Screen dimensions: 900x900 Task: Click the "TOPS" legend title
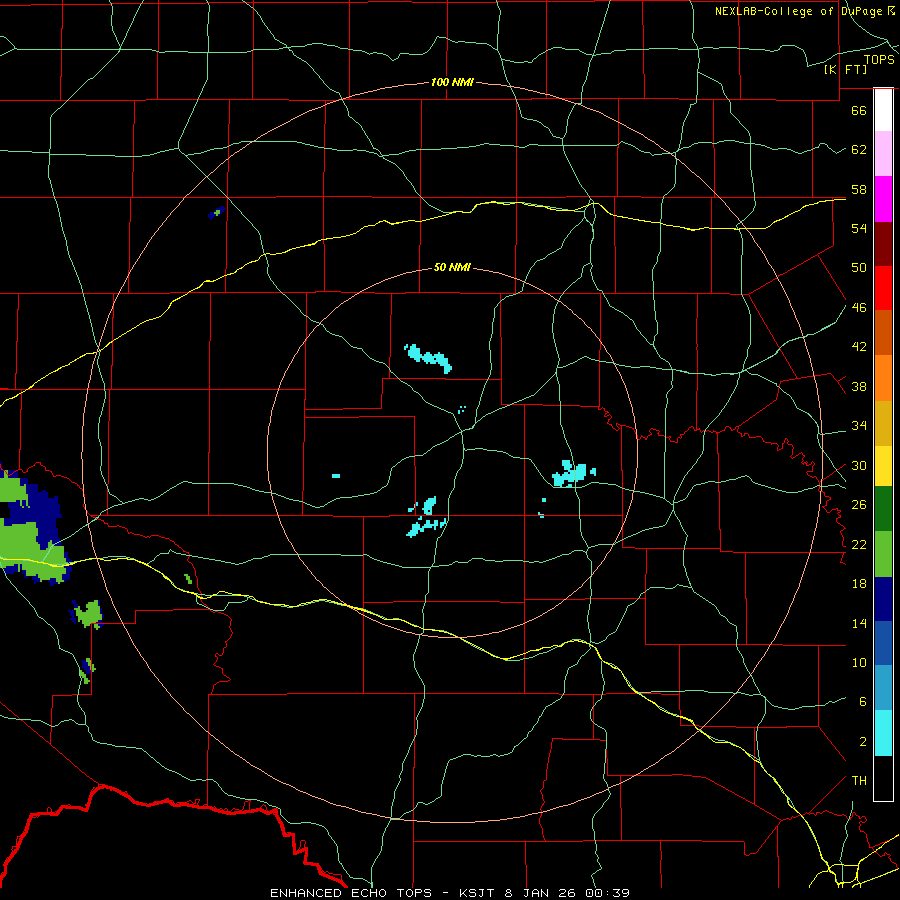(x=879, y=60)
